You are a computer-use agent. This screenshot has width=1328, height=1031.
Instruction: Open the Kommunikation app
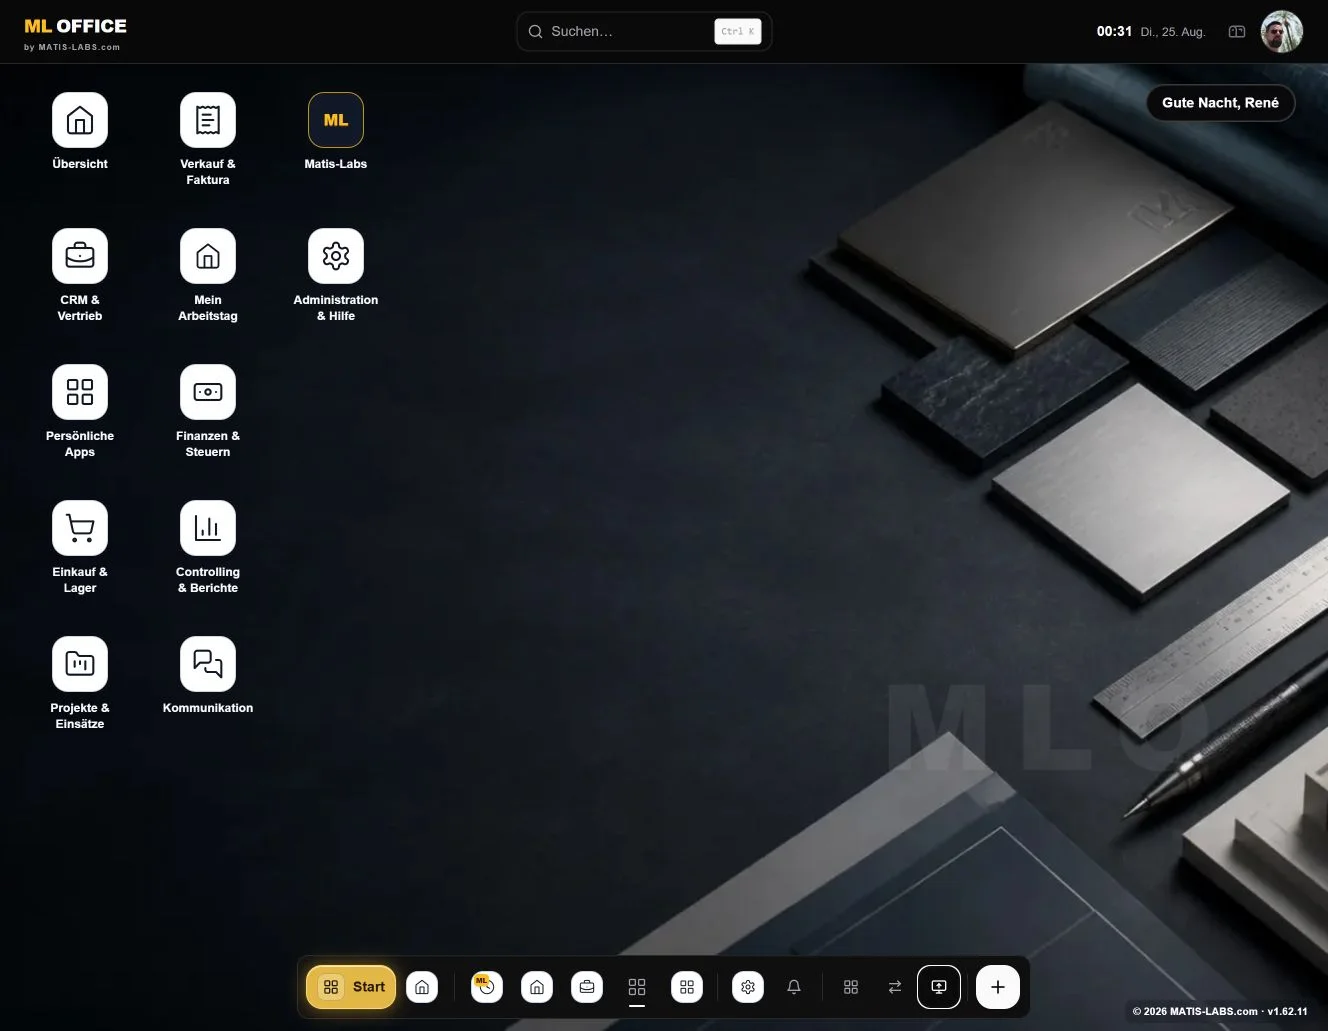tap(208, 664)
